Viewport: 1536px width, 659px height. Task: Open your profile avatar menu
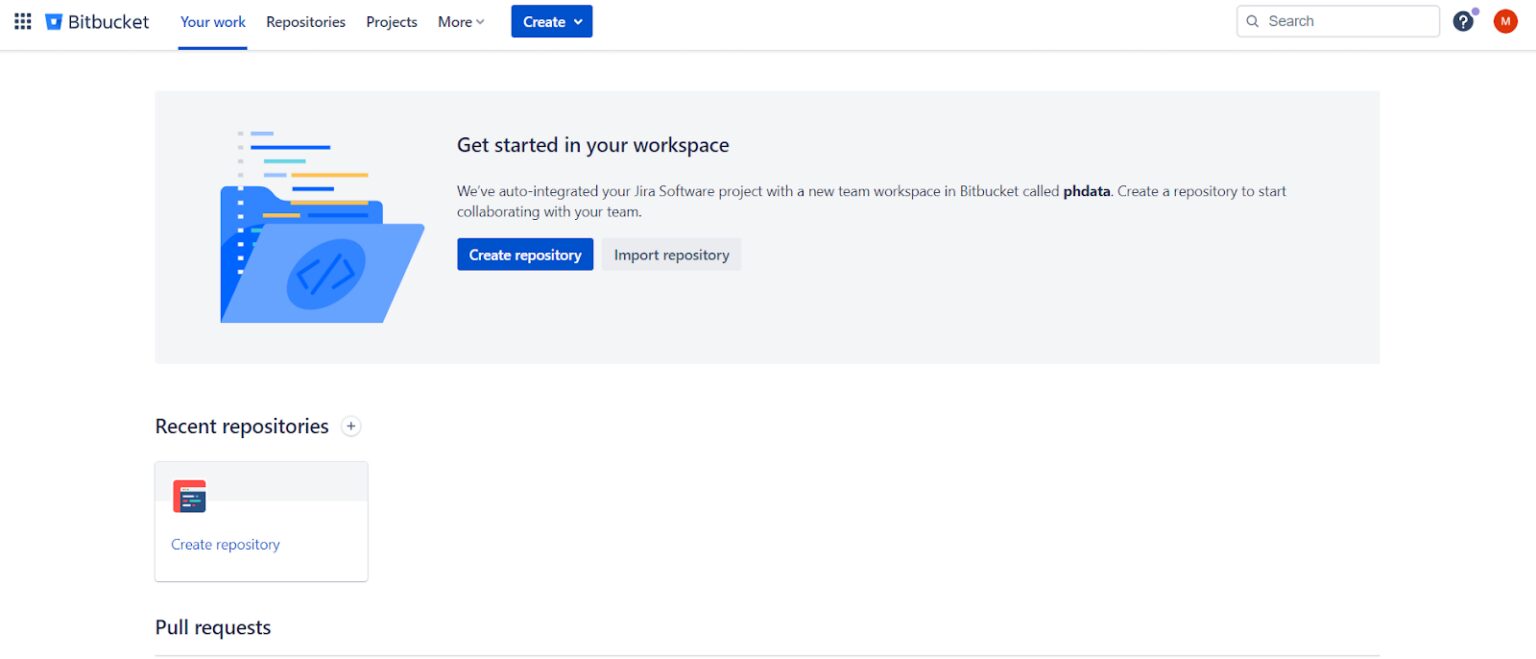click(1505, 20)
